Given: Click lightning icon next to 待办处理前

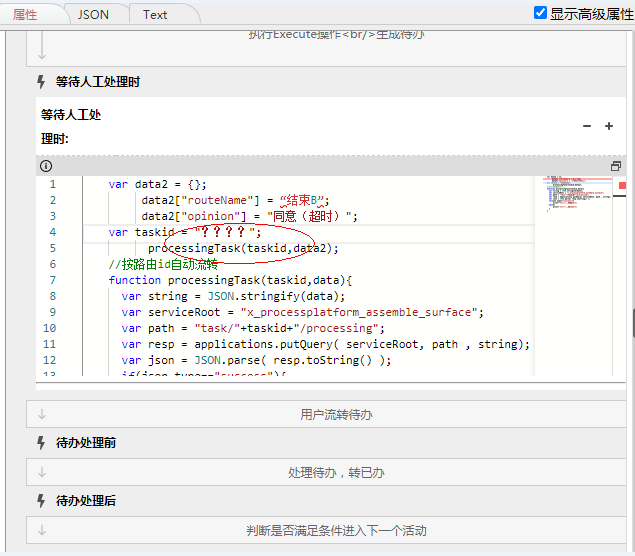Looking at the screenshot, I should (x=41, y=443).
